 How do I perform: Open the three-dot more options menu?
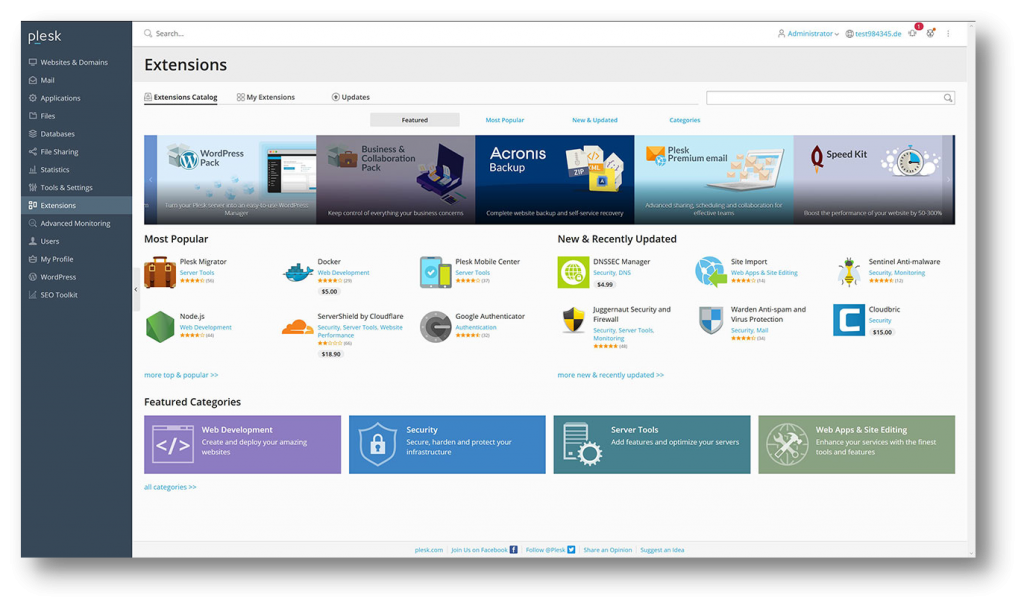948,34
